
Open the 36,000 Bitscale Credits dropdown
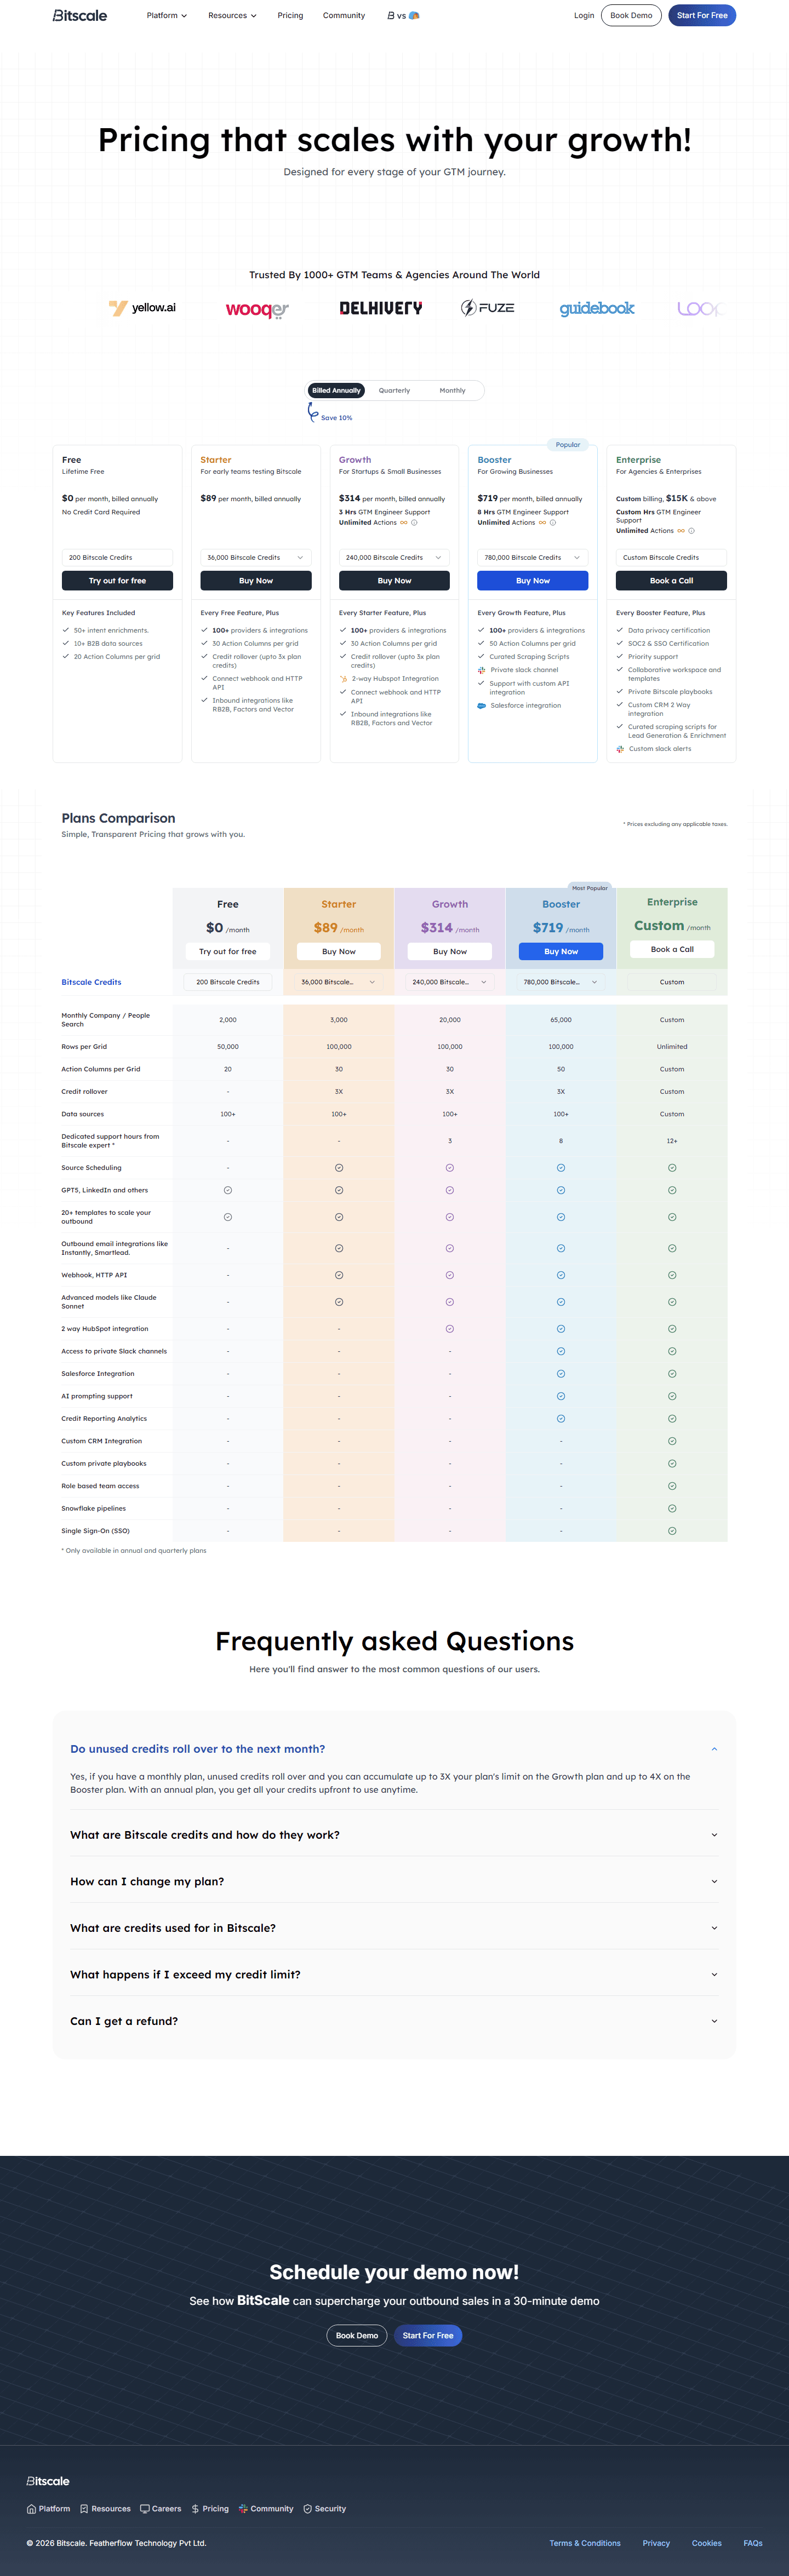click(255, 557)
